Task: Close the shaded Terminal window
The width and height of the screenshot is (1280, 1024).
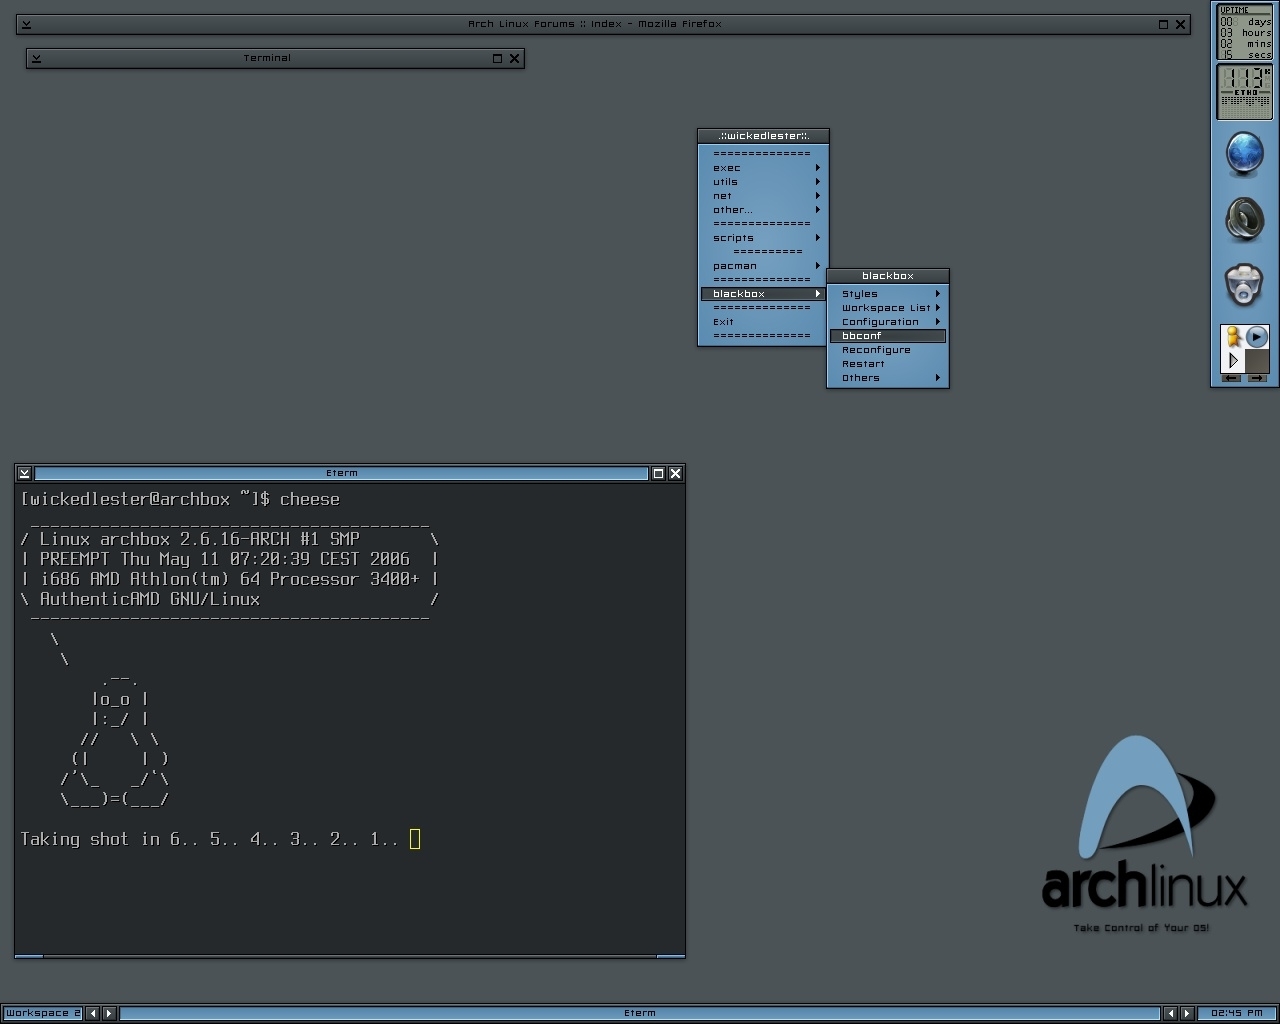Action: (x=514, y=58)
